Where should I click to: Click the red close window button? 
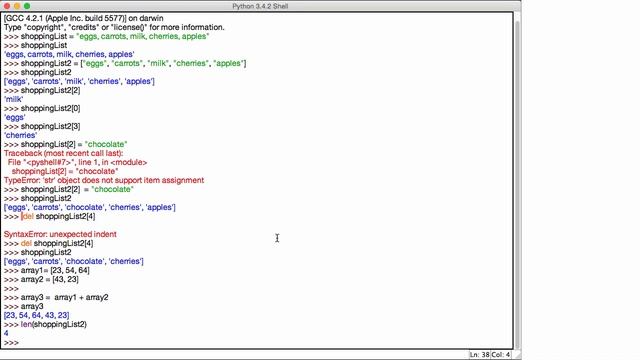(7, 6)
